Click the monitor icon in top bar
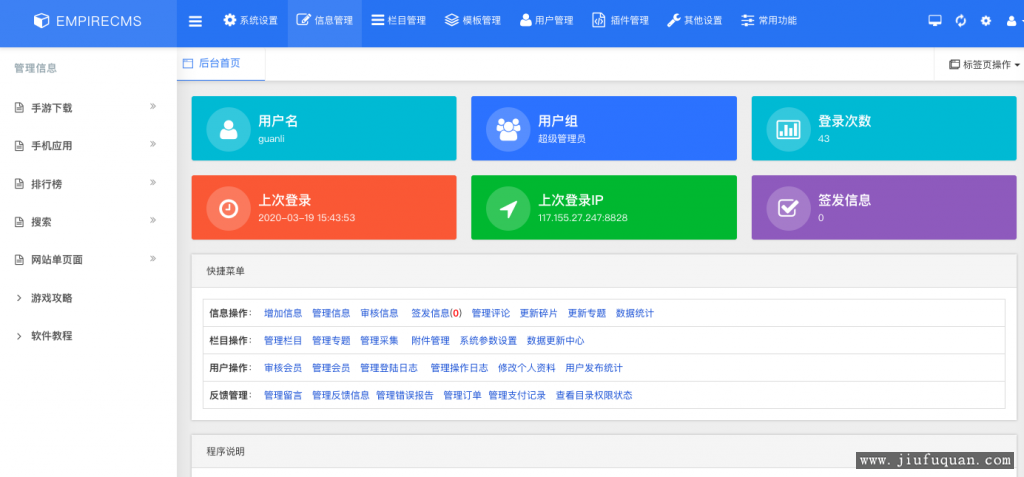This screenshot has height=477, width=1024. [x=935, y=20]
